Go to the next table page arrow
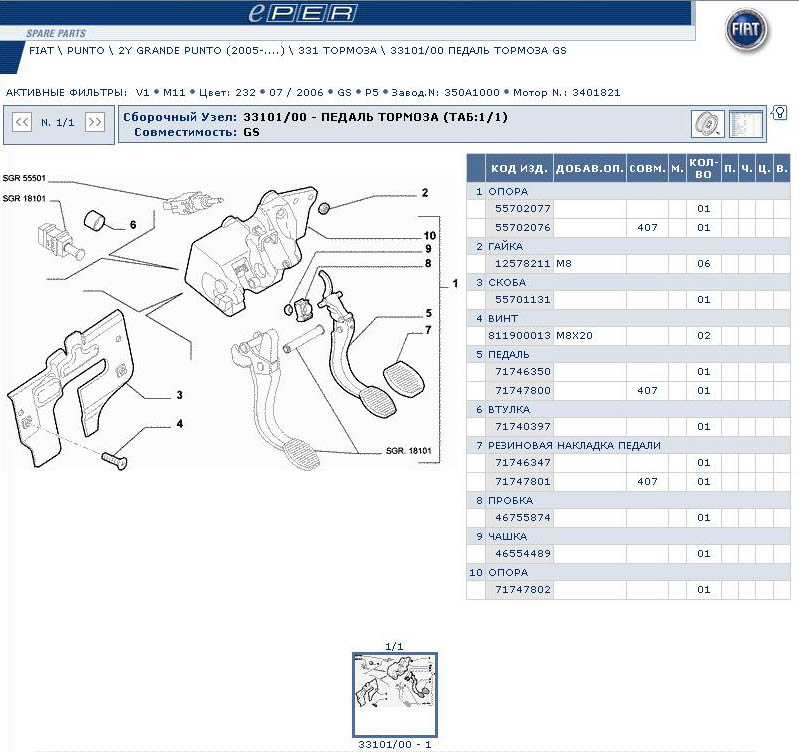The height and width of the screenshot is (752, 799). (94, 122)
